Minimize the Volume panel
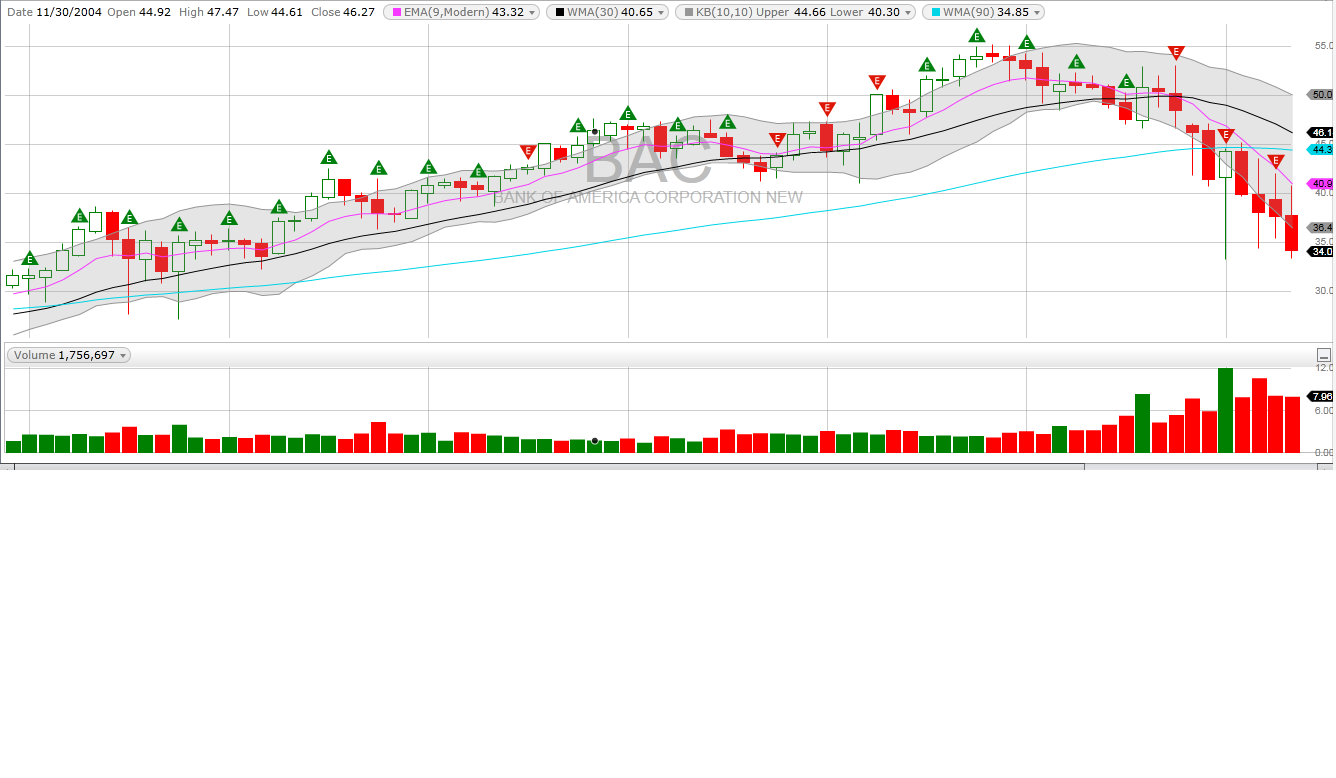 [x=1324, y=355]
